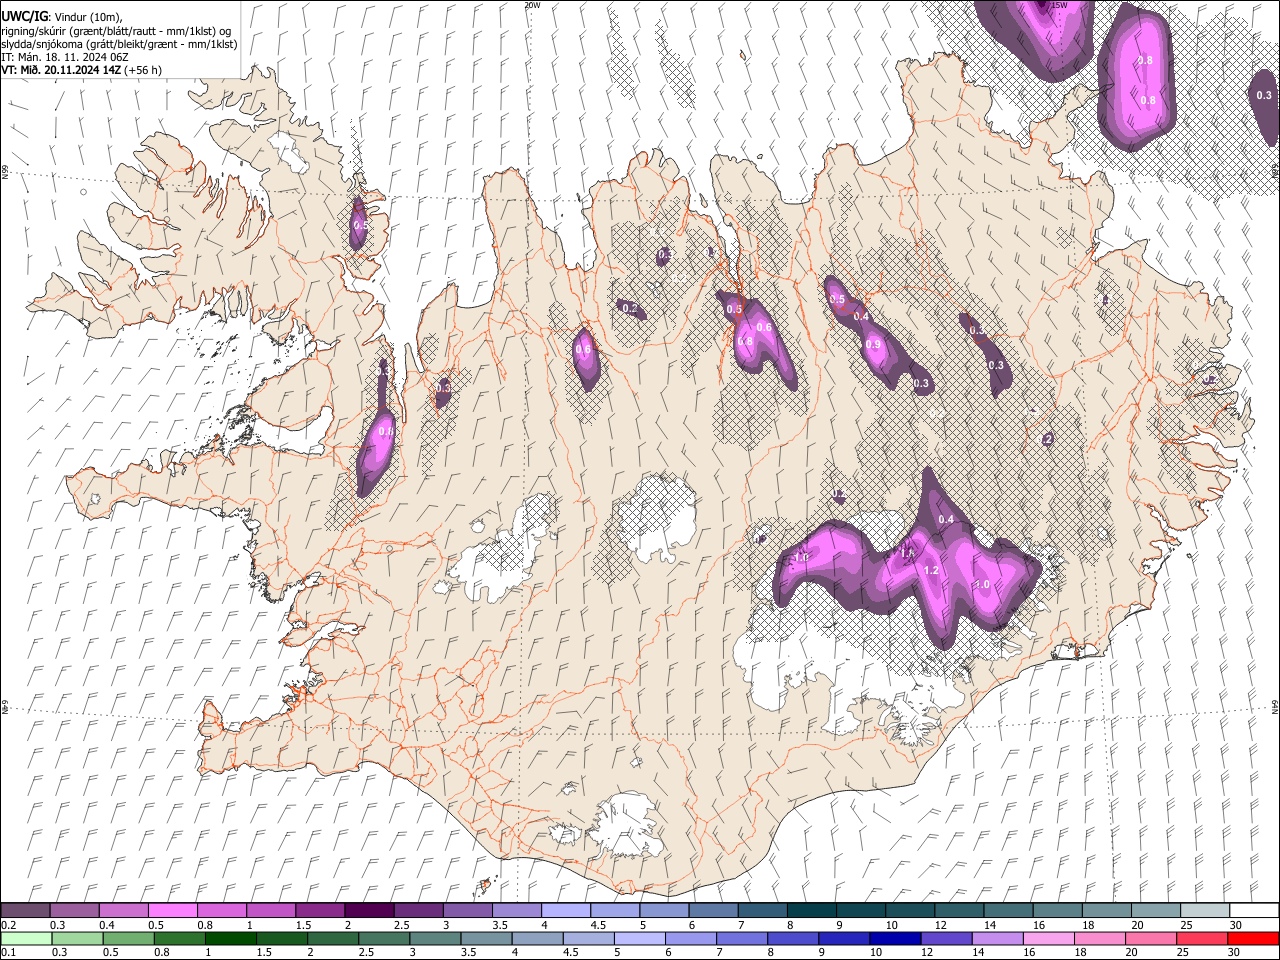
Task: Select the pale green rain swatch at 0.1
Action: pos(25,938)
